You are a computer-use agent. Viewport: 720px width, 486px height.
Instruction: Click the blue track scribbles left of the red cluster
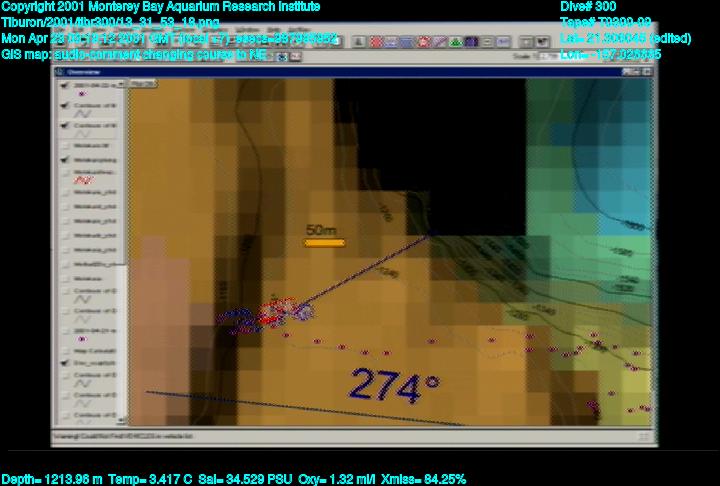pyautogui.click(x=238, y=321)
